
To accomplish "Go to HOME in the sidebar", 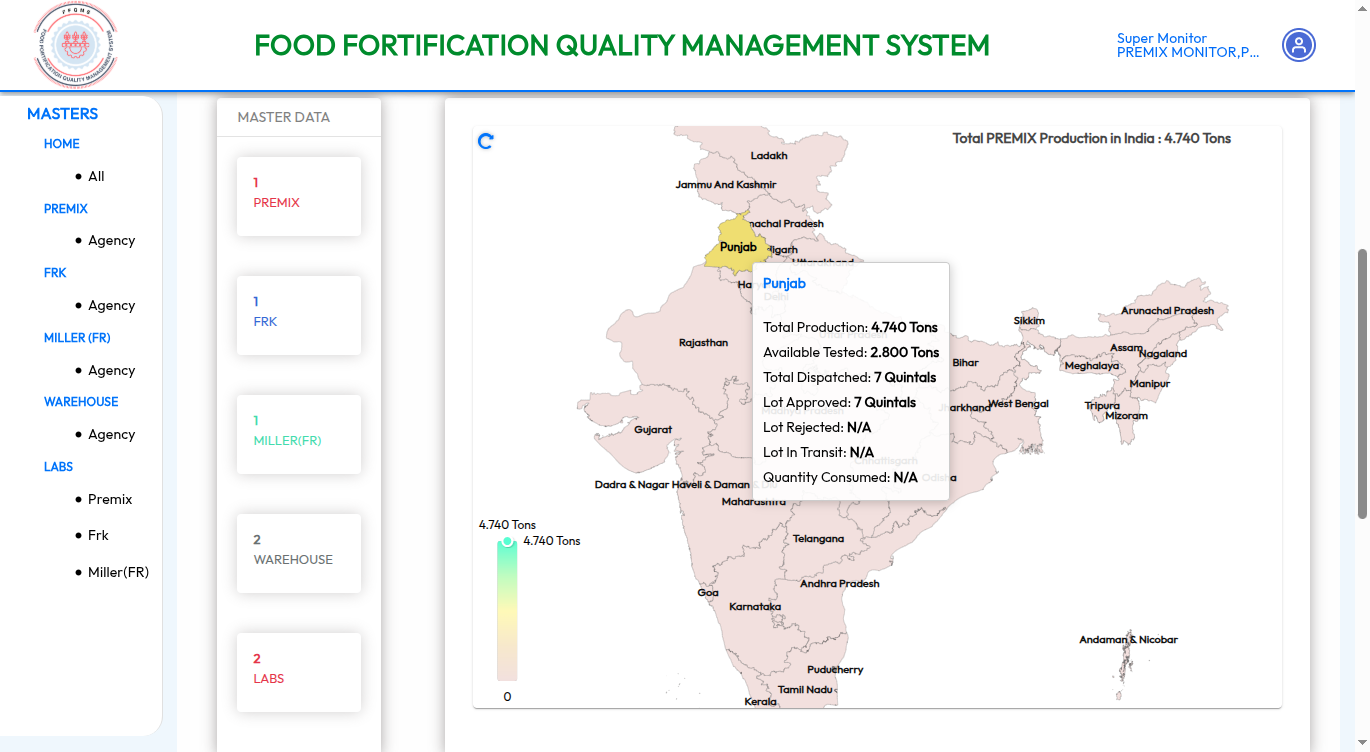I will tap(61, 144).
